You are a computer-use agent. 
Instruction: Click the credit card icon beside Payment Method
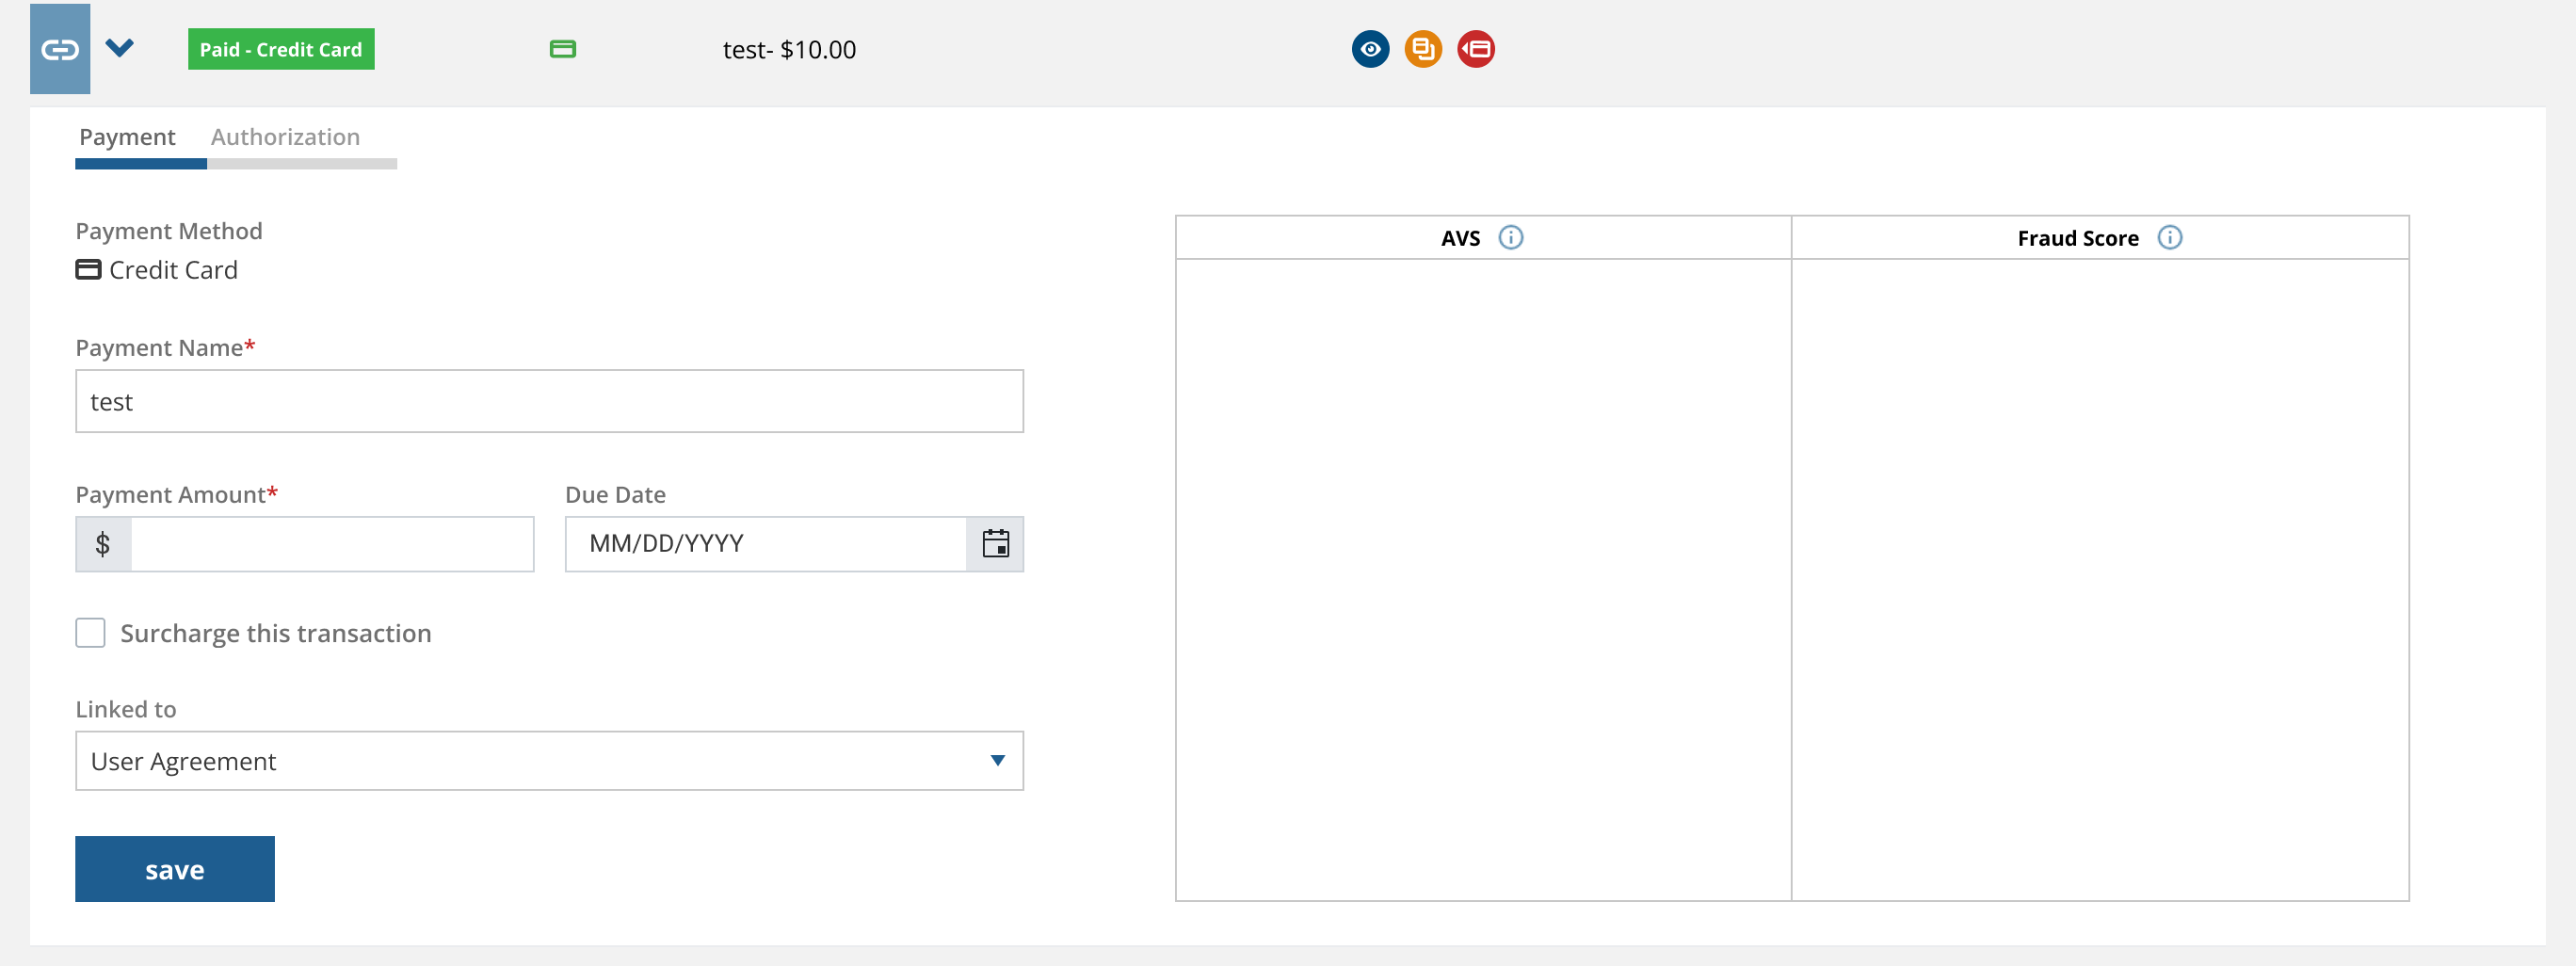[88, 269]
